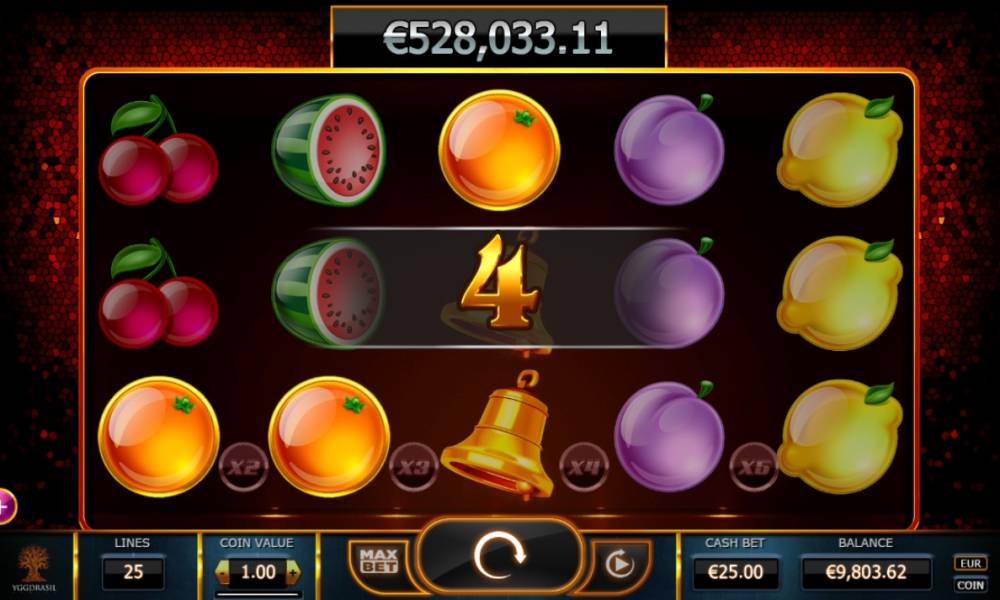Start autoplay with the play arrow icon
The width and height of the screenshot is (1000, 600).
coord(619,564)
